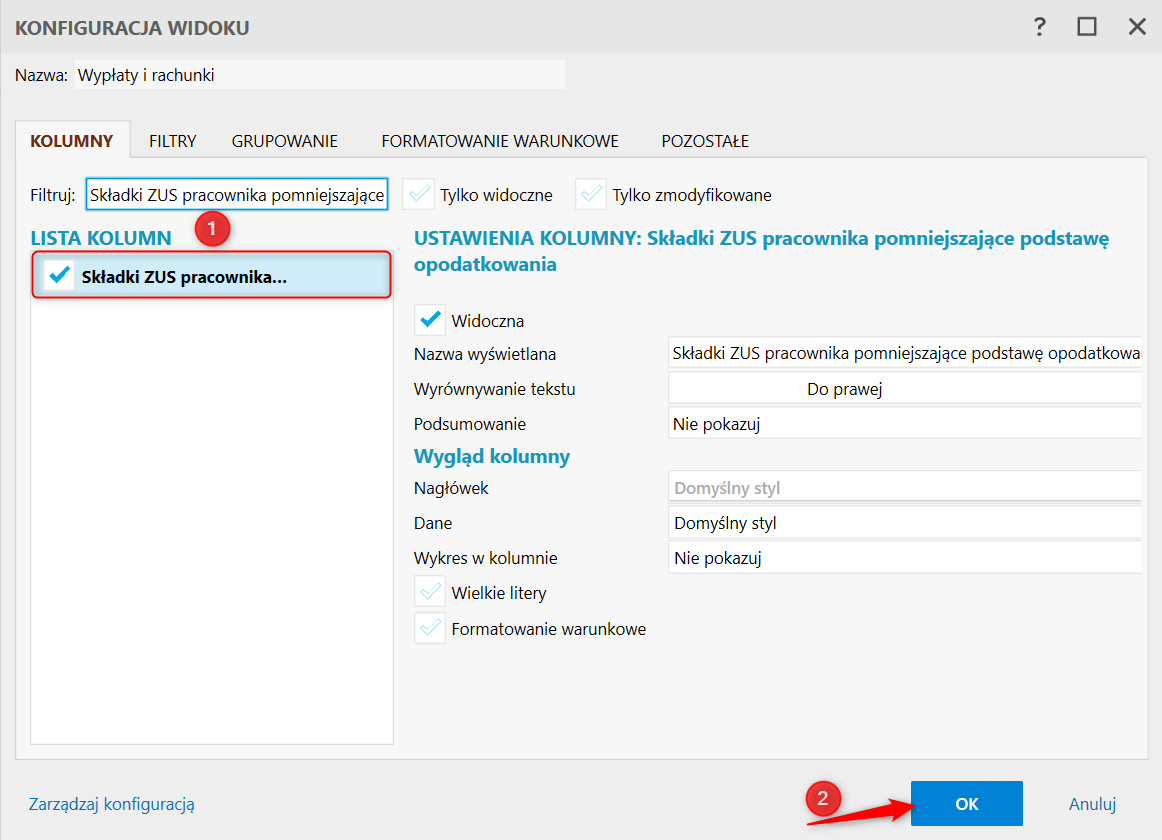1162x840 pixels.
Task: Enable the Wielkie litery checkbox
Action: (430, 592)
